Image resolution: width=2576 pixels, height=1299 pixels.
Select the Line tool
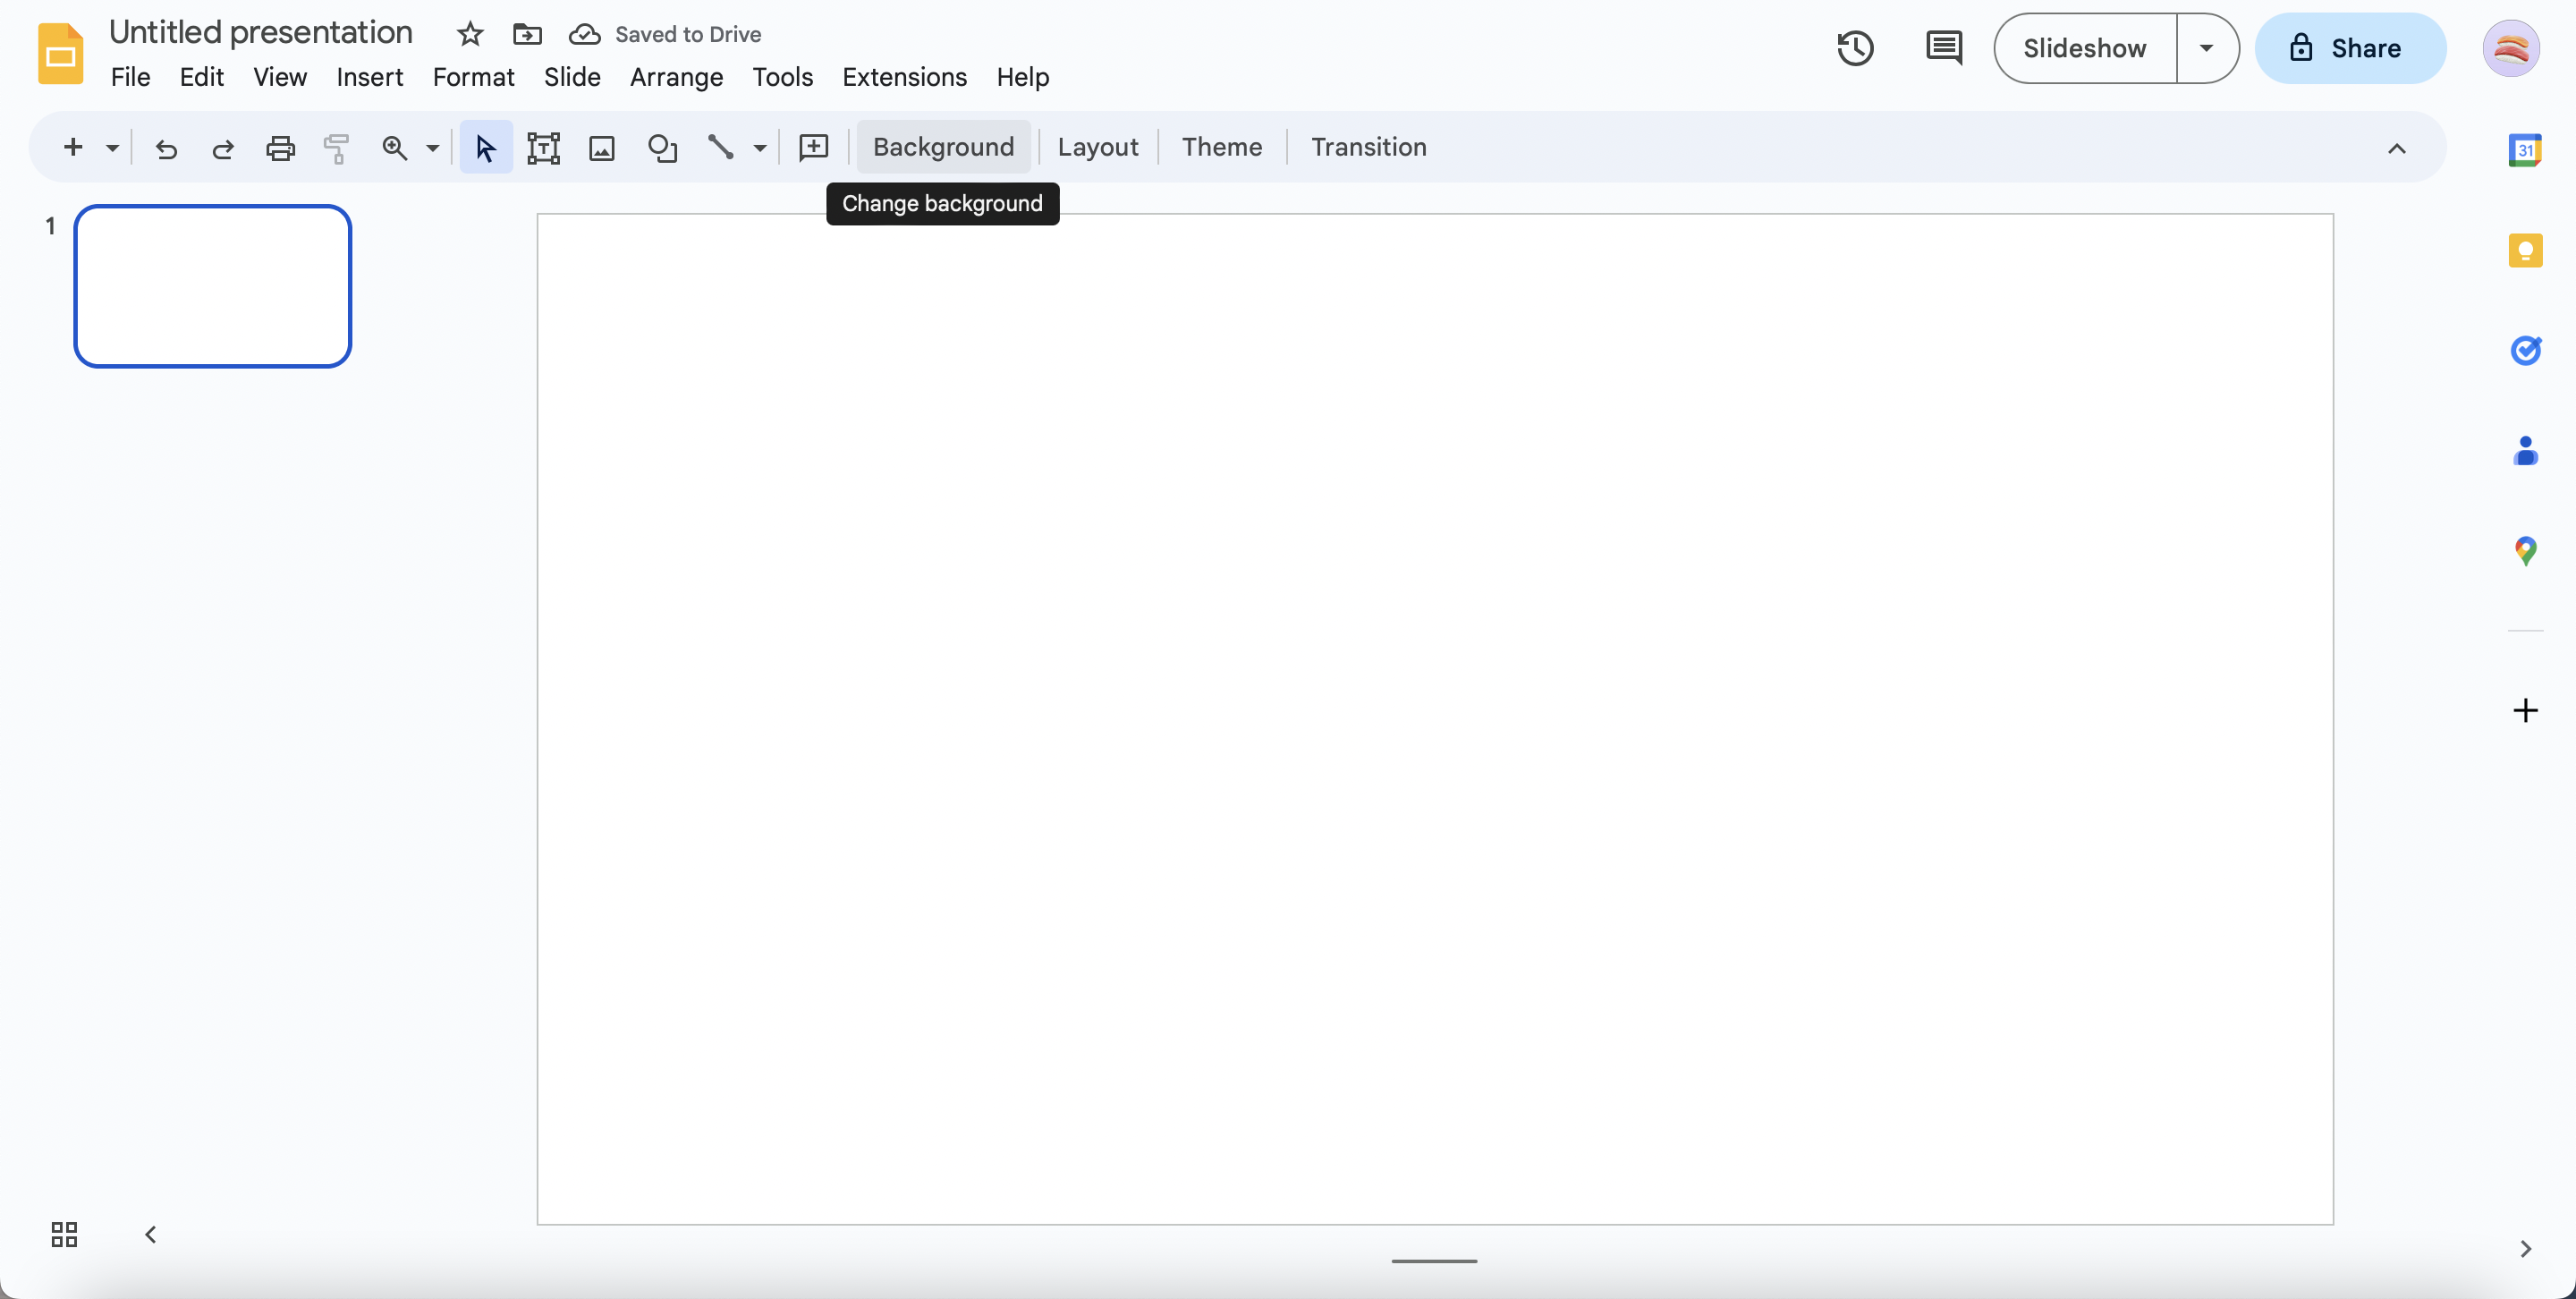coord(722,147)
